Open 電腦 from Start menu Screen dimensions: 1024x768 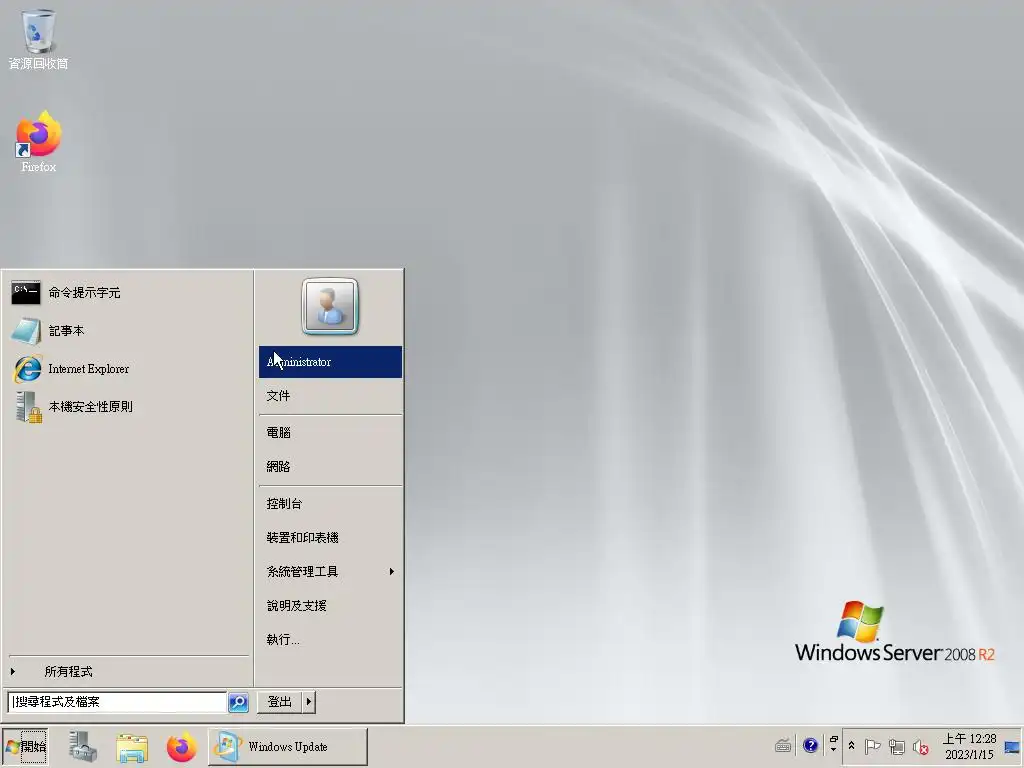[x=330, y=432]
